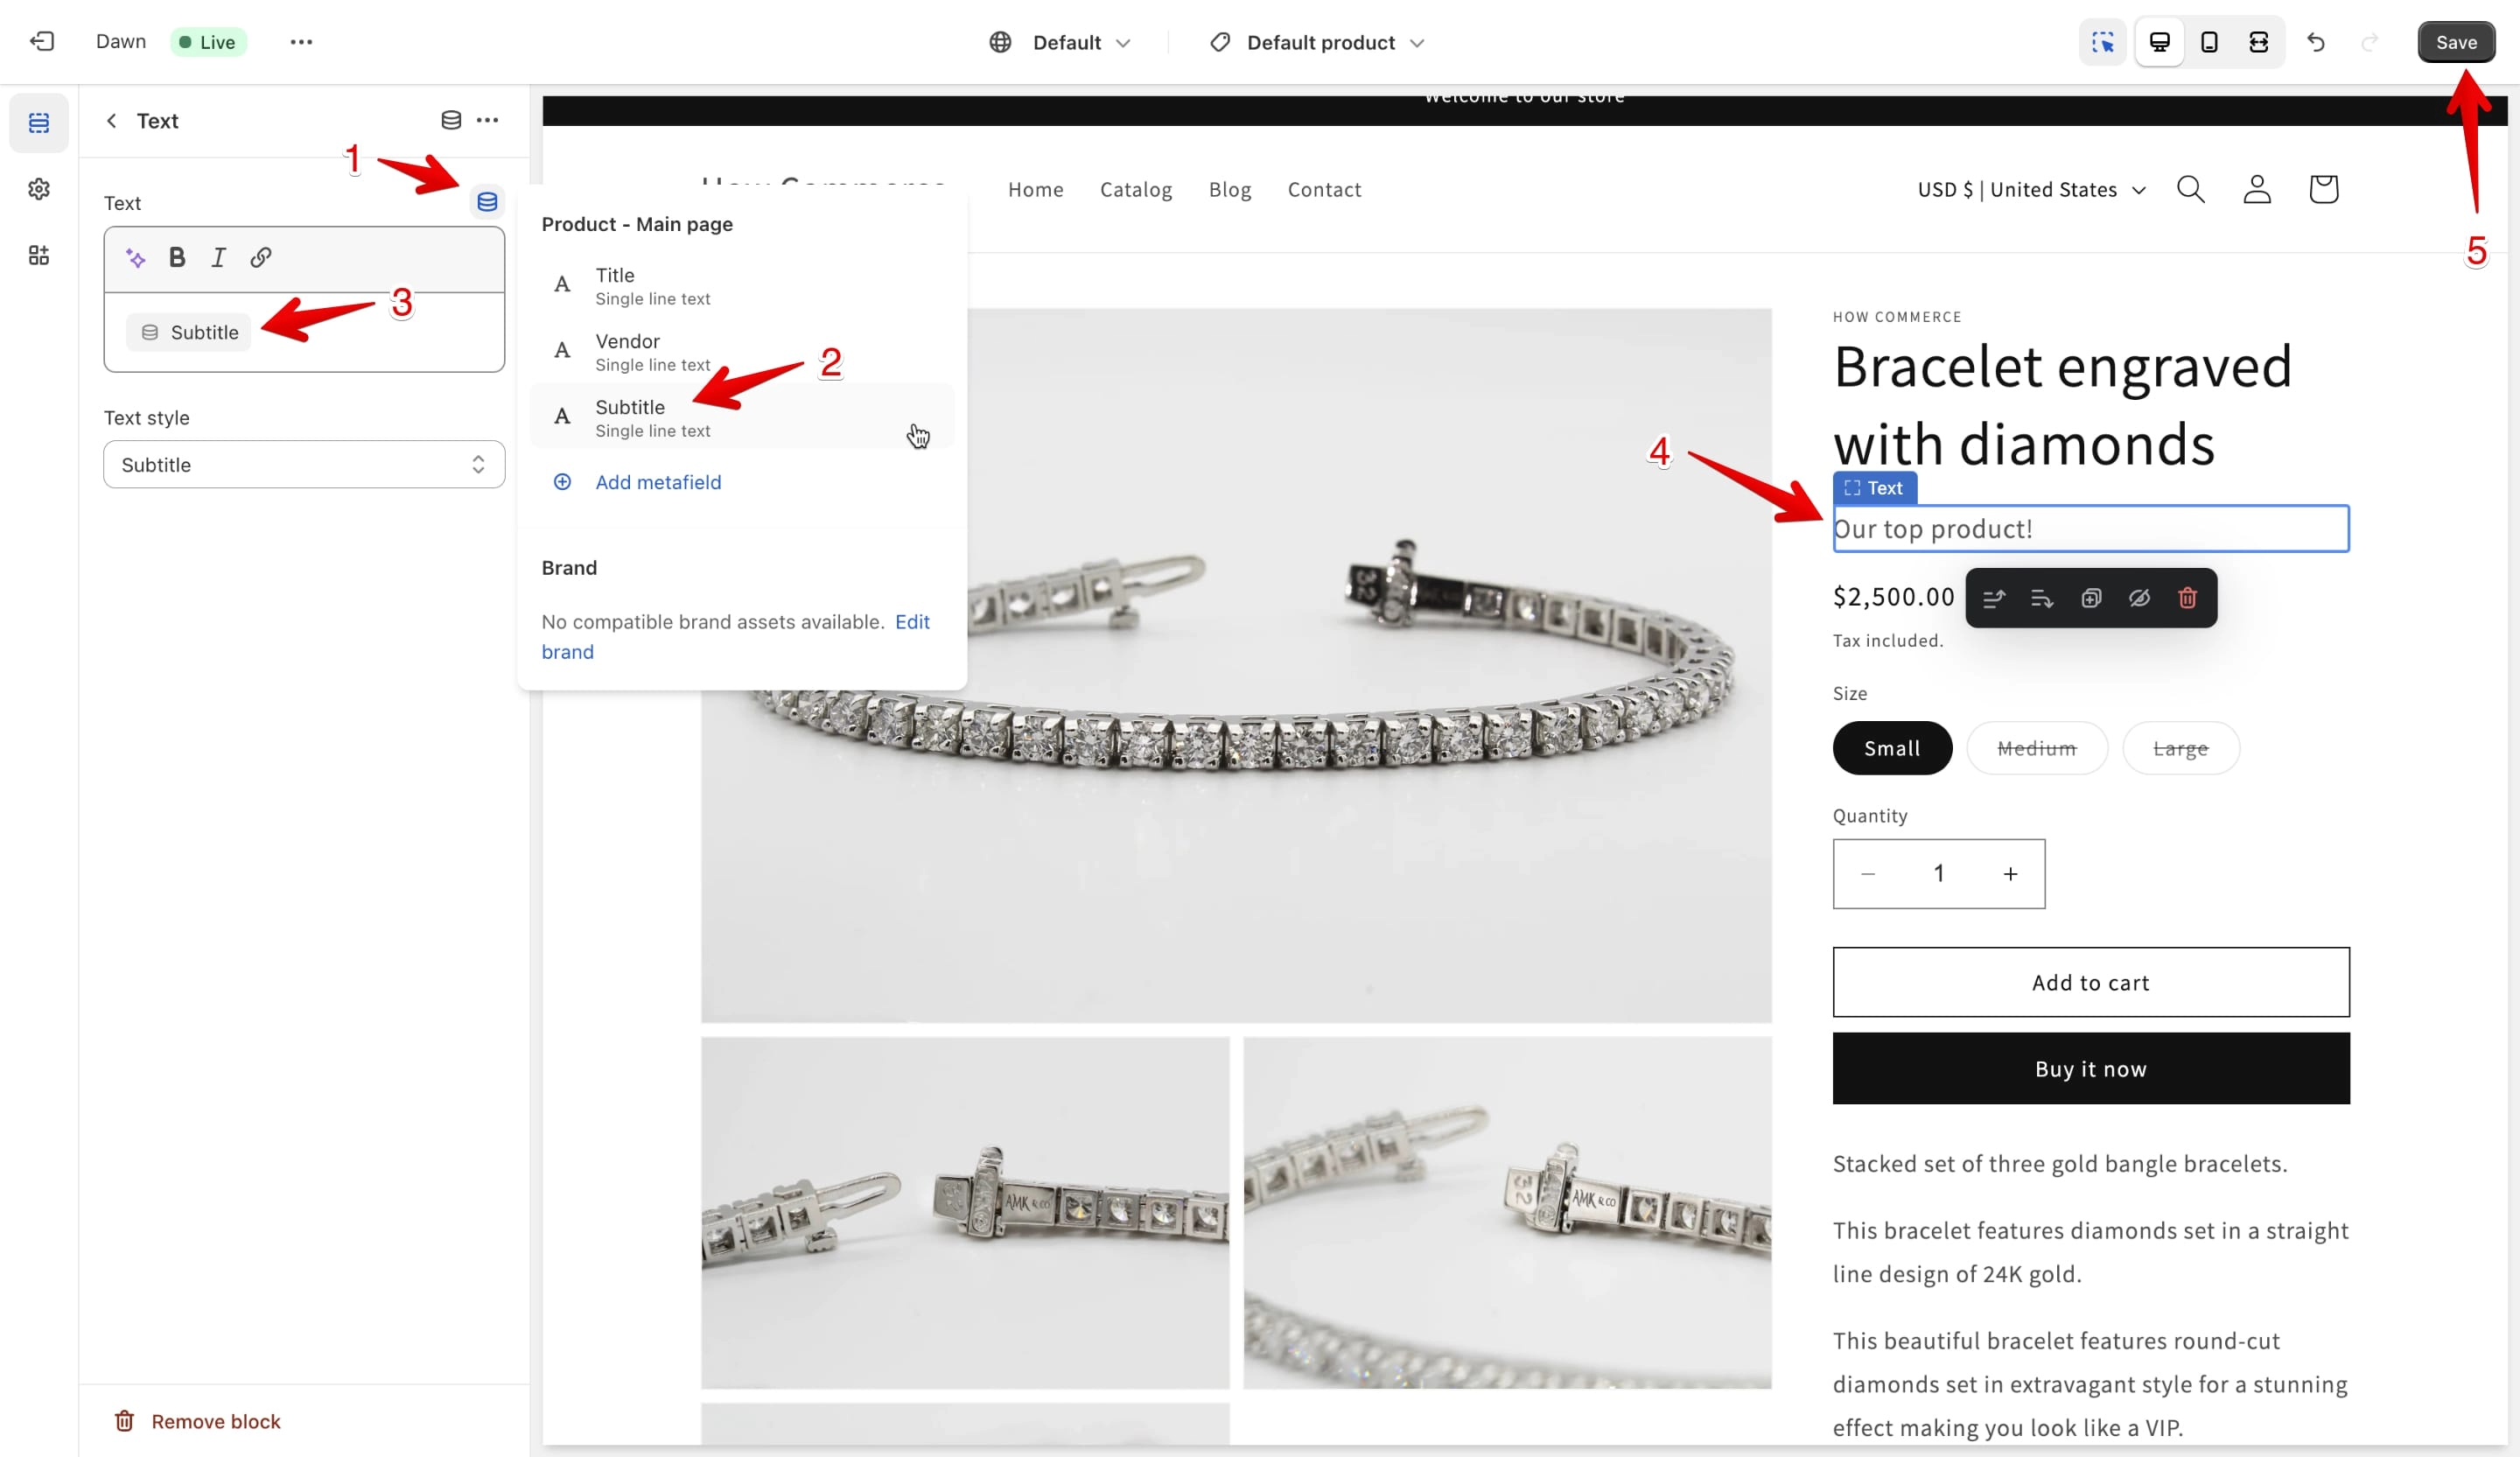The height and width of the screenshot is (1457, 2520).
Task: Hide the selected text block
Action: point(2139,598)
